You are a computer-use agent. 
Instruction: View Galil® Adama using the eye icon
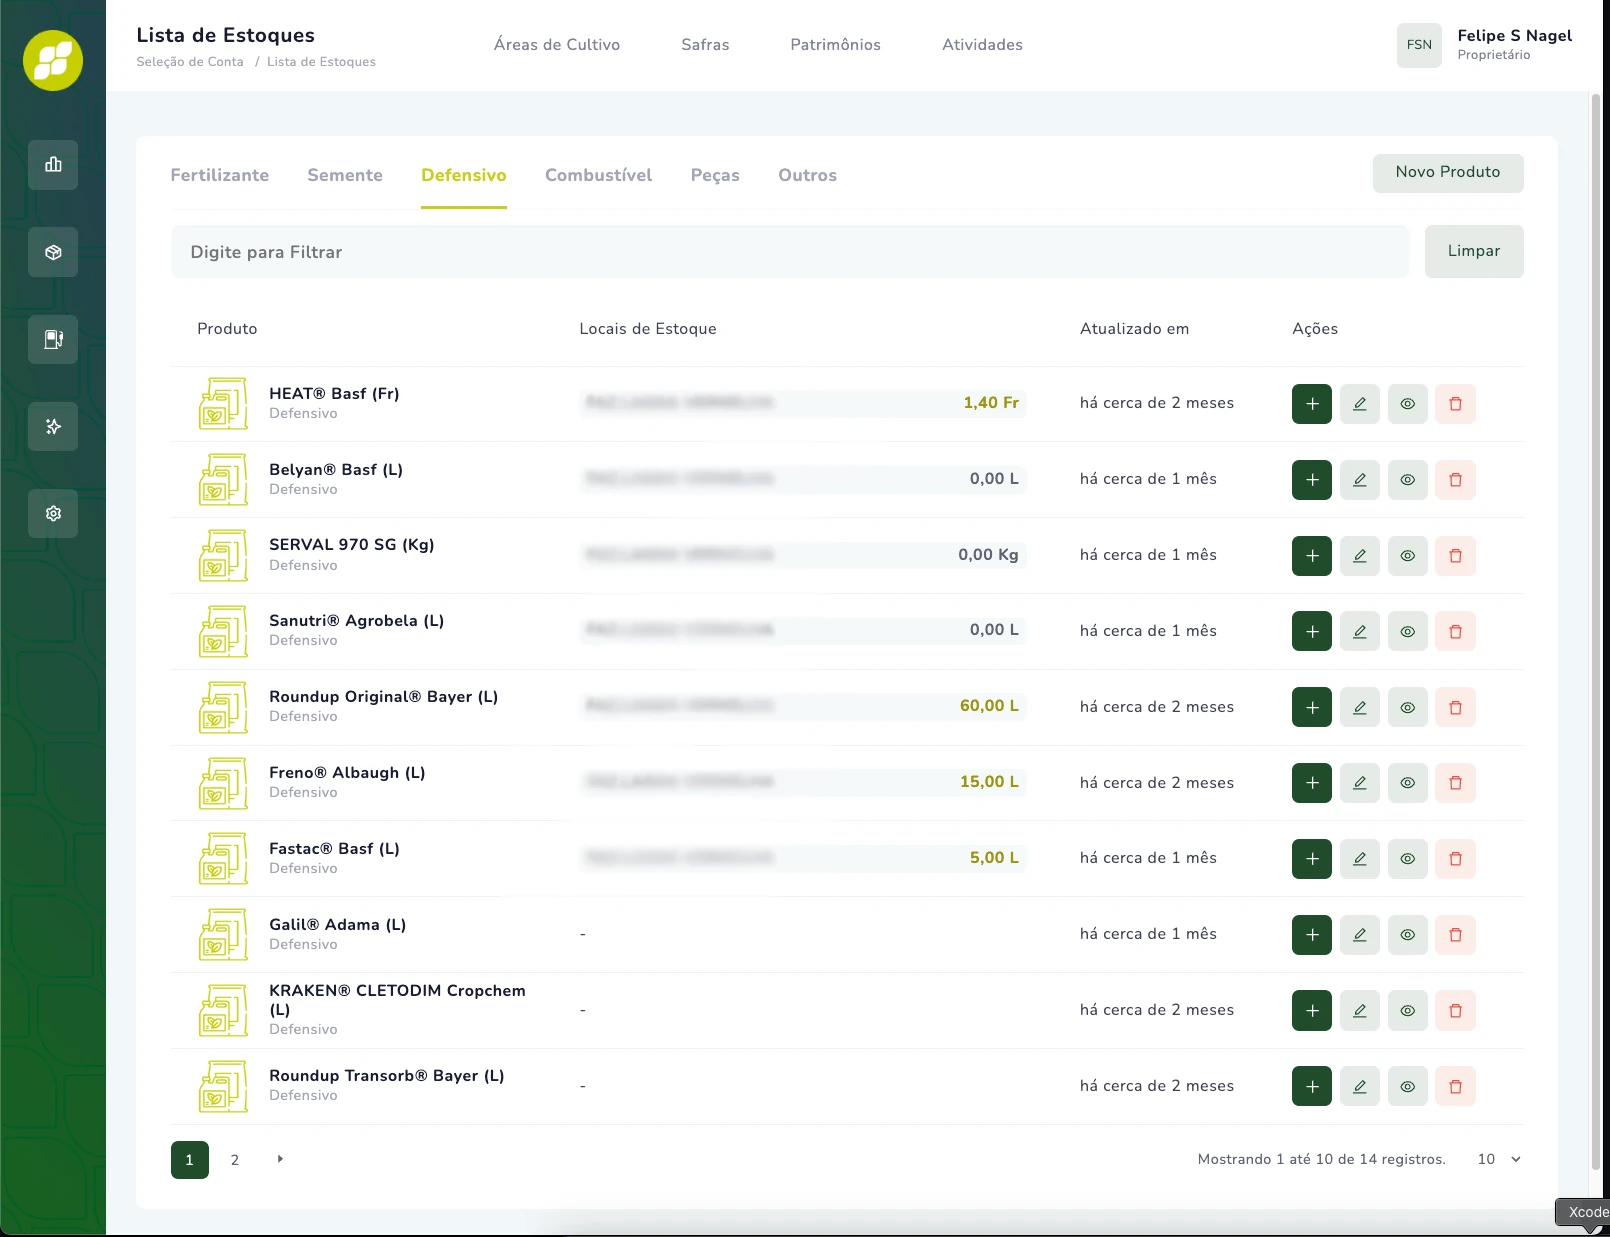1407,935
